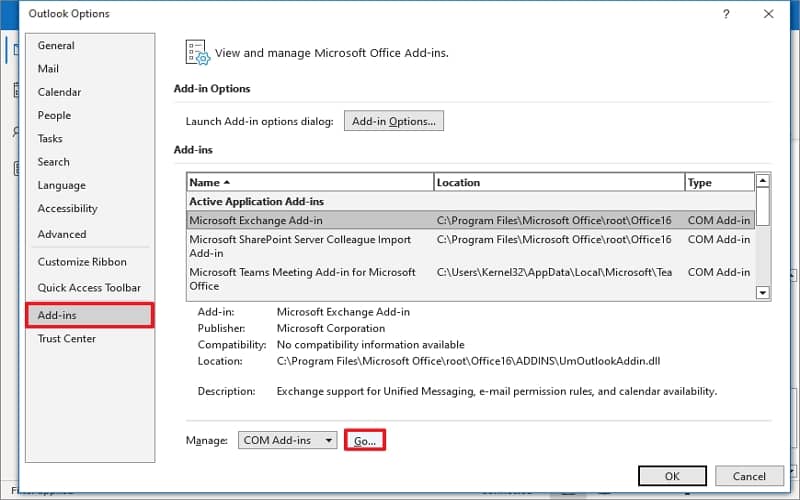
Task: Confirm with the OK button
Action: 672,476
